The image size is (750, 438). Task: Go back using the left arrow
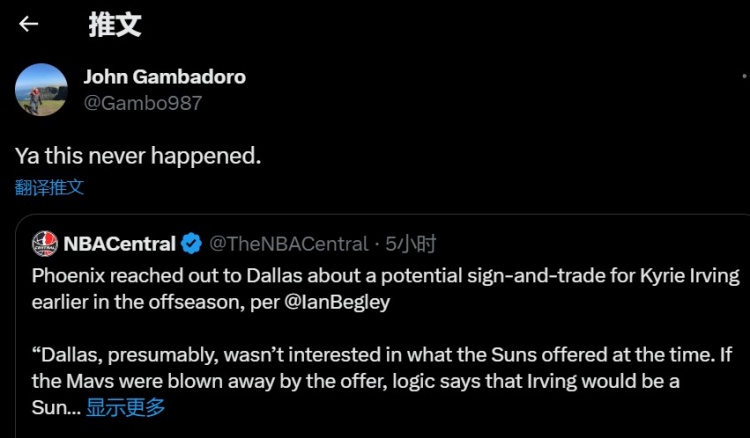(29, 24)
